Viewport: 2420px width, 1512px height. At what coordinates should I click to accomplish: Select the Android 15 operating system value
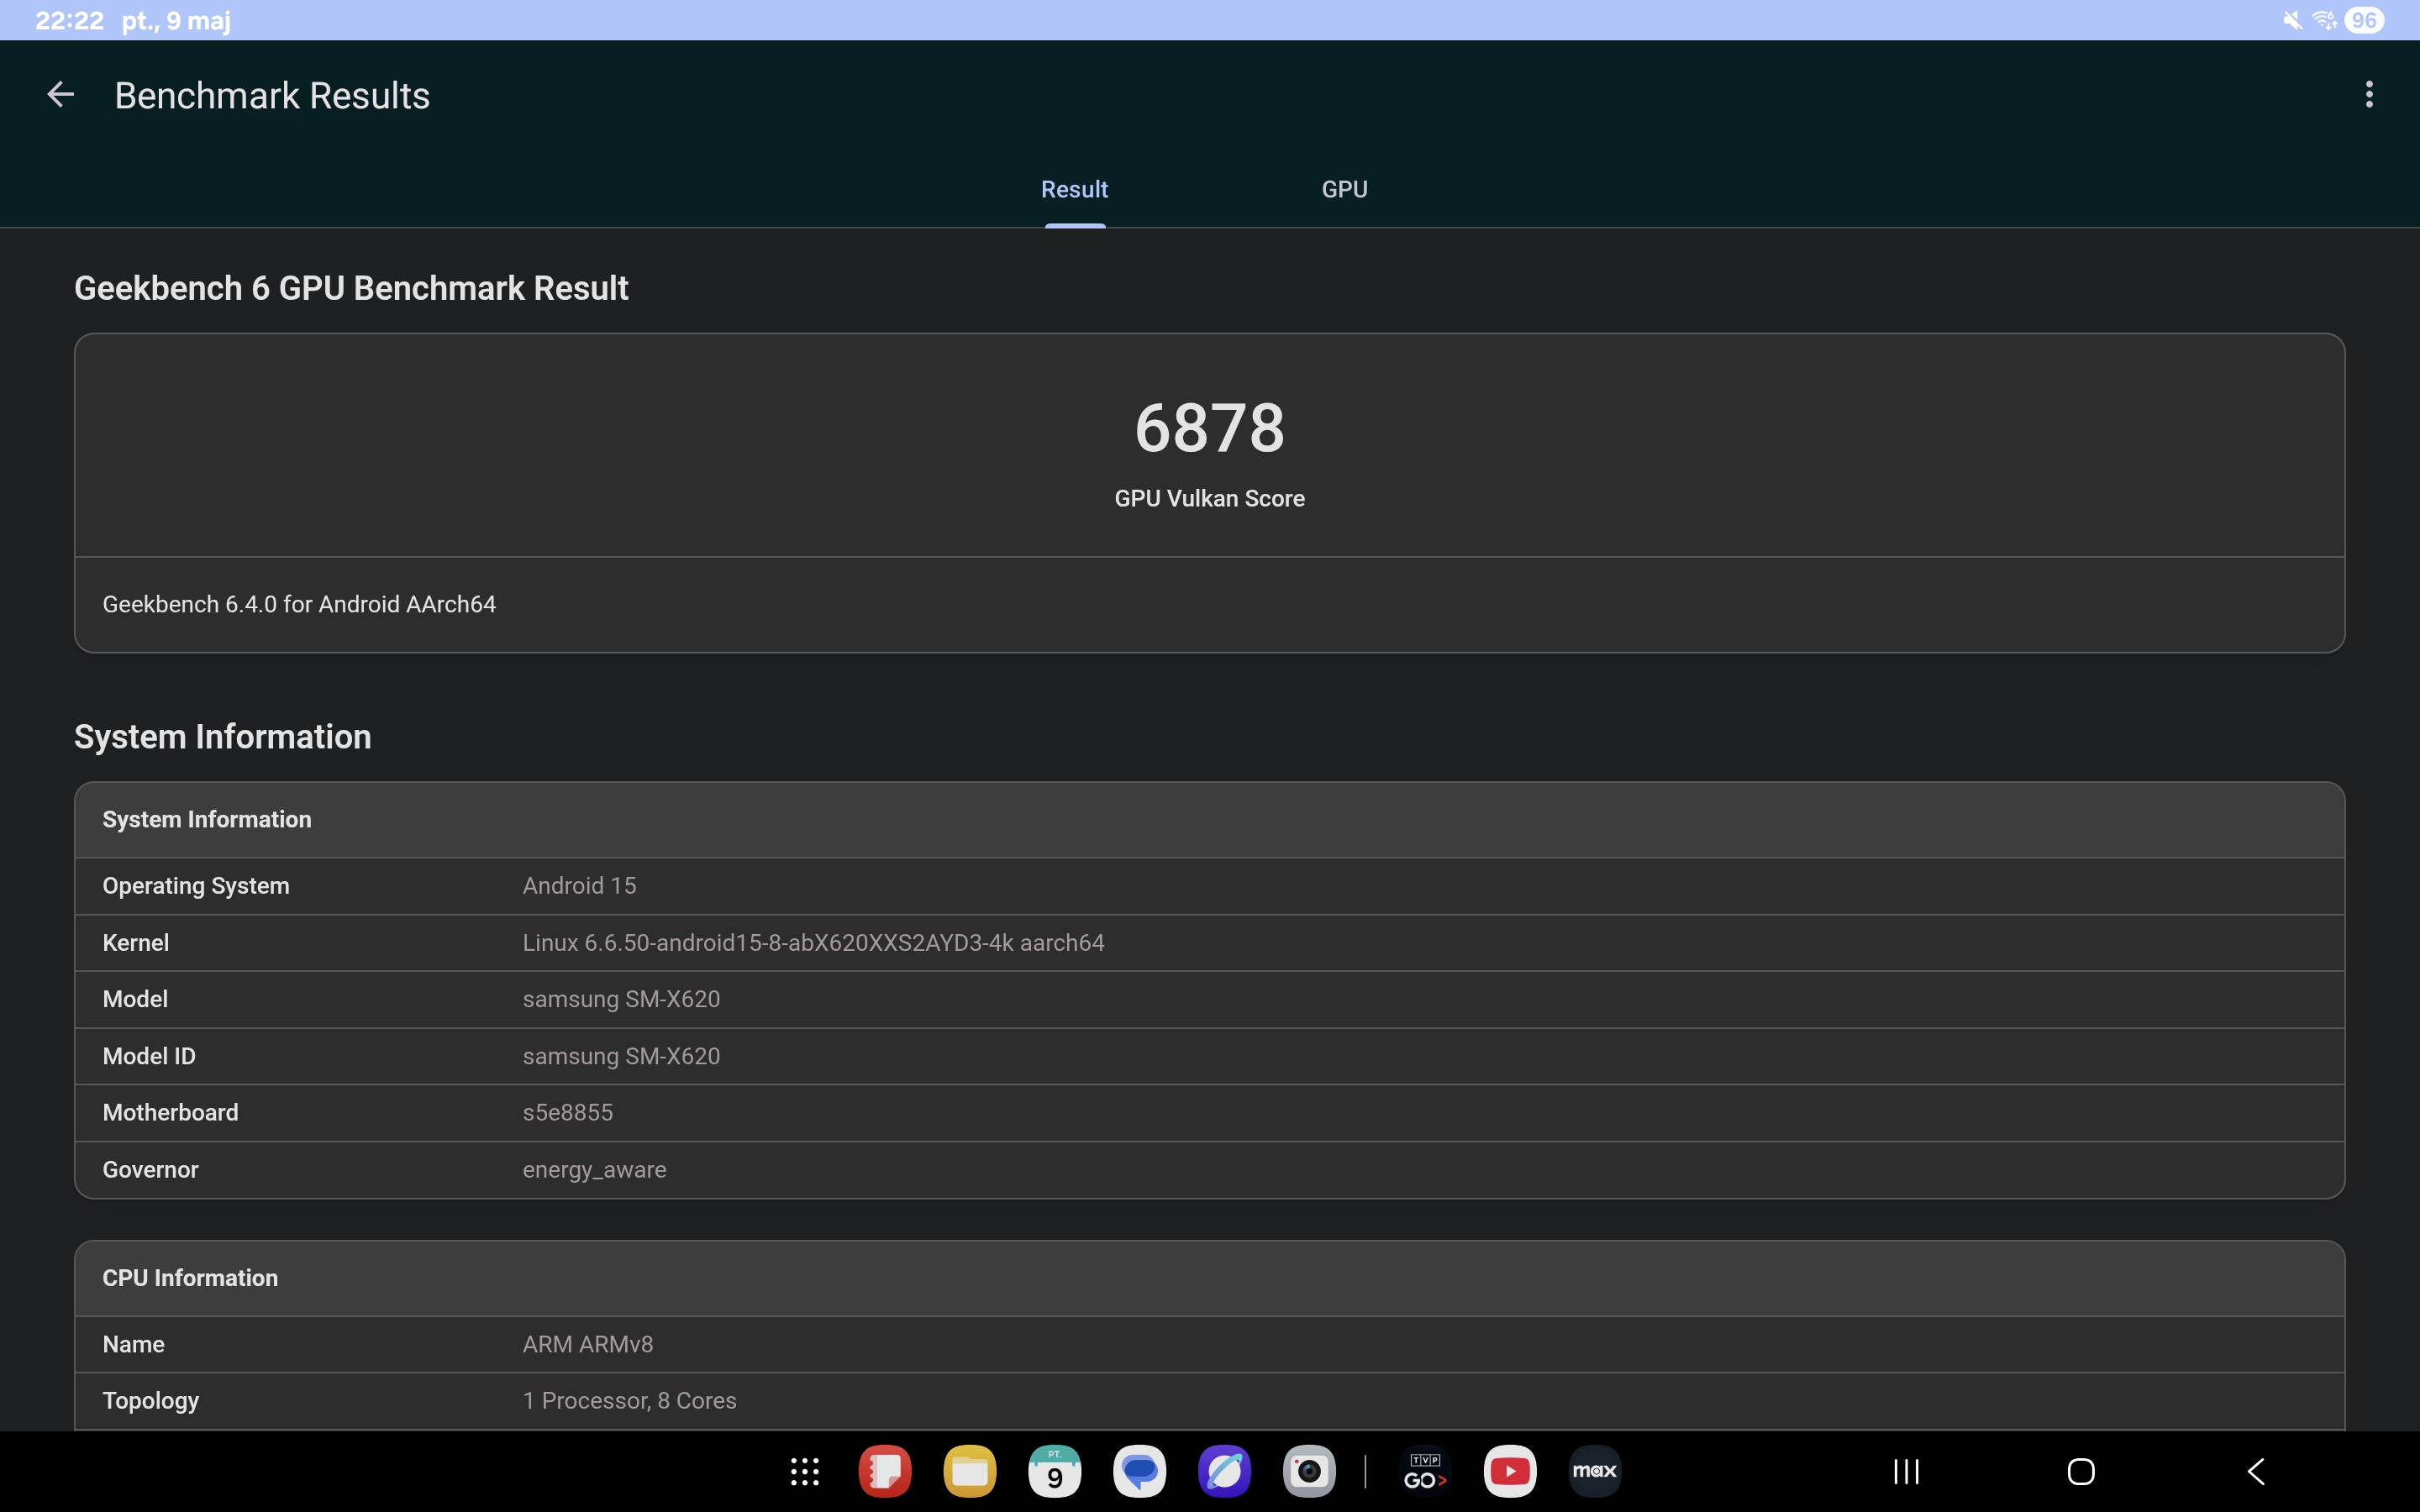click(x=579, y=886)
